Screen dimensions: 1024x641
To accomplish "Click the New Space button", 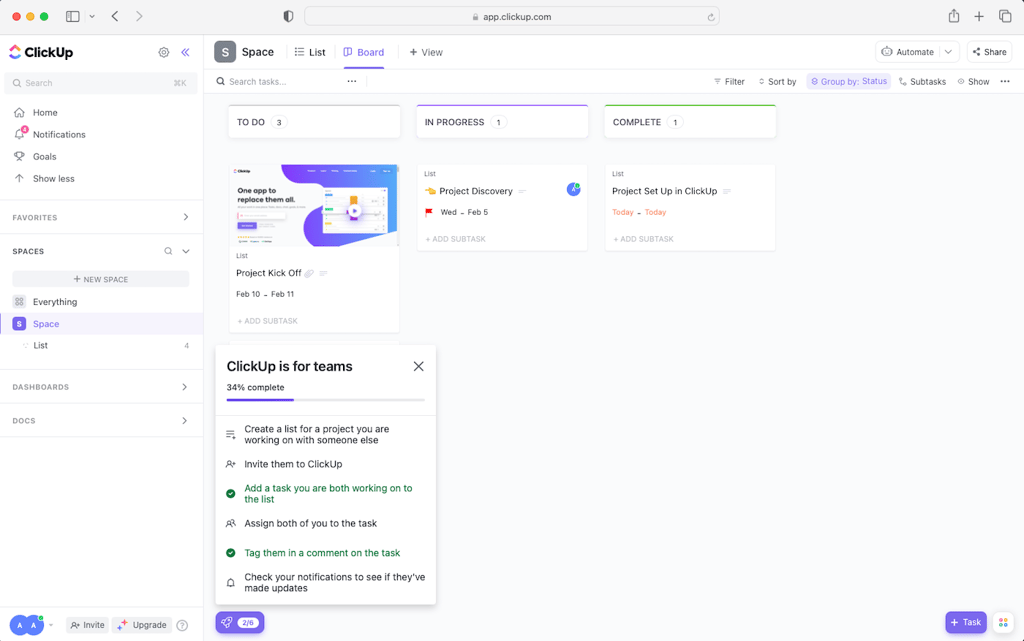I will [x=101, y=279].
